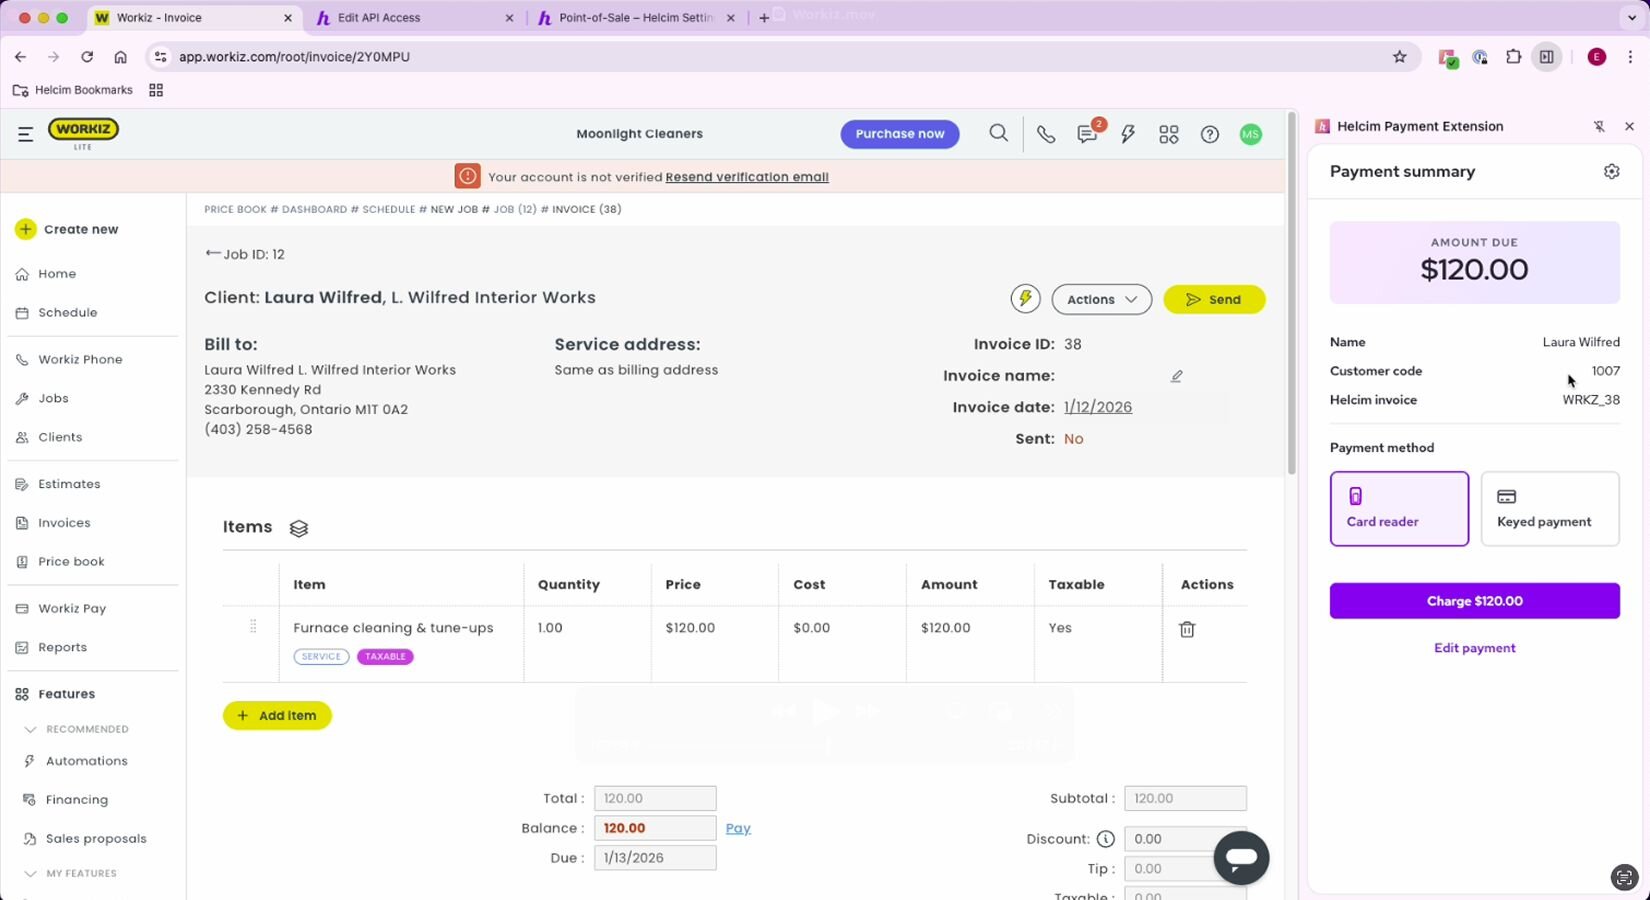Click the Resend verification email link
1650x900 pixels.
pos(746,177)
